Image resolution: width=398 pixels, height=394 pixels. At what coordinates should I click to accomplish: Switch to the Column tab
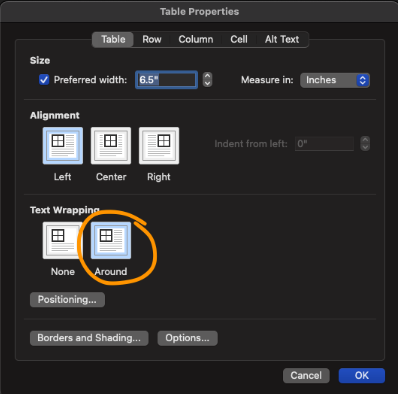(196, 39)
